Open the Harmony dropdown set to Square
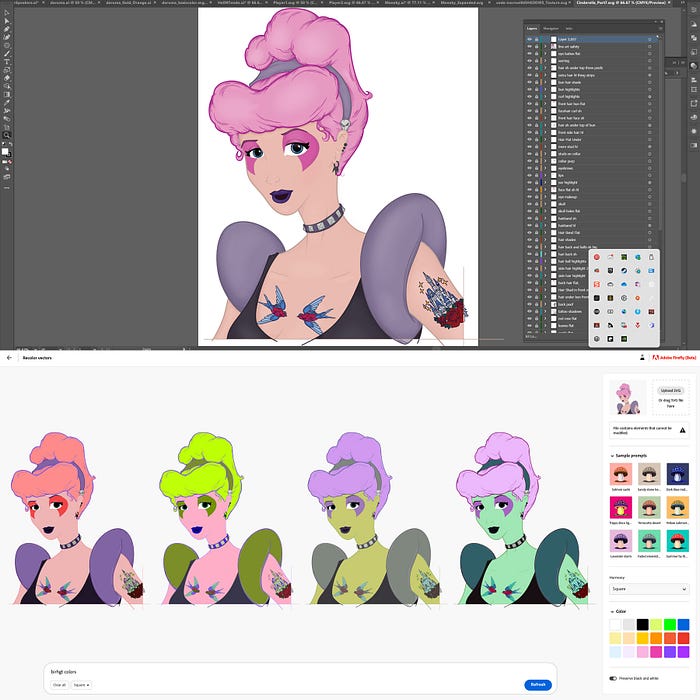 (649, 589)
